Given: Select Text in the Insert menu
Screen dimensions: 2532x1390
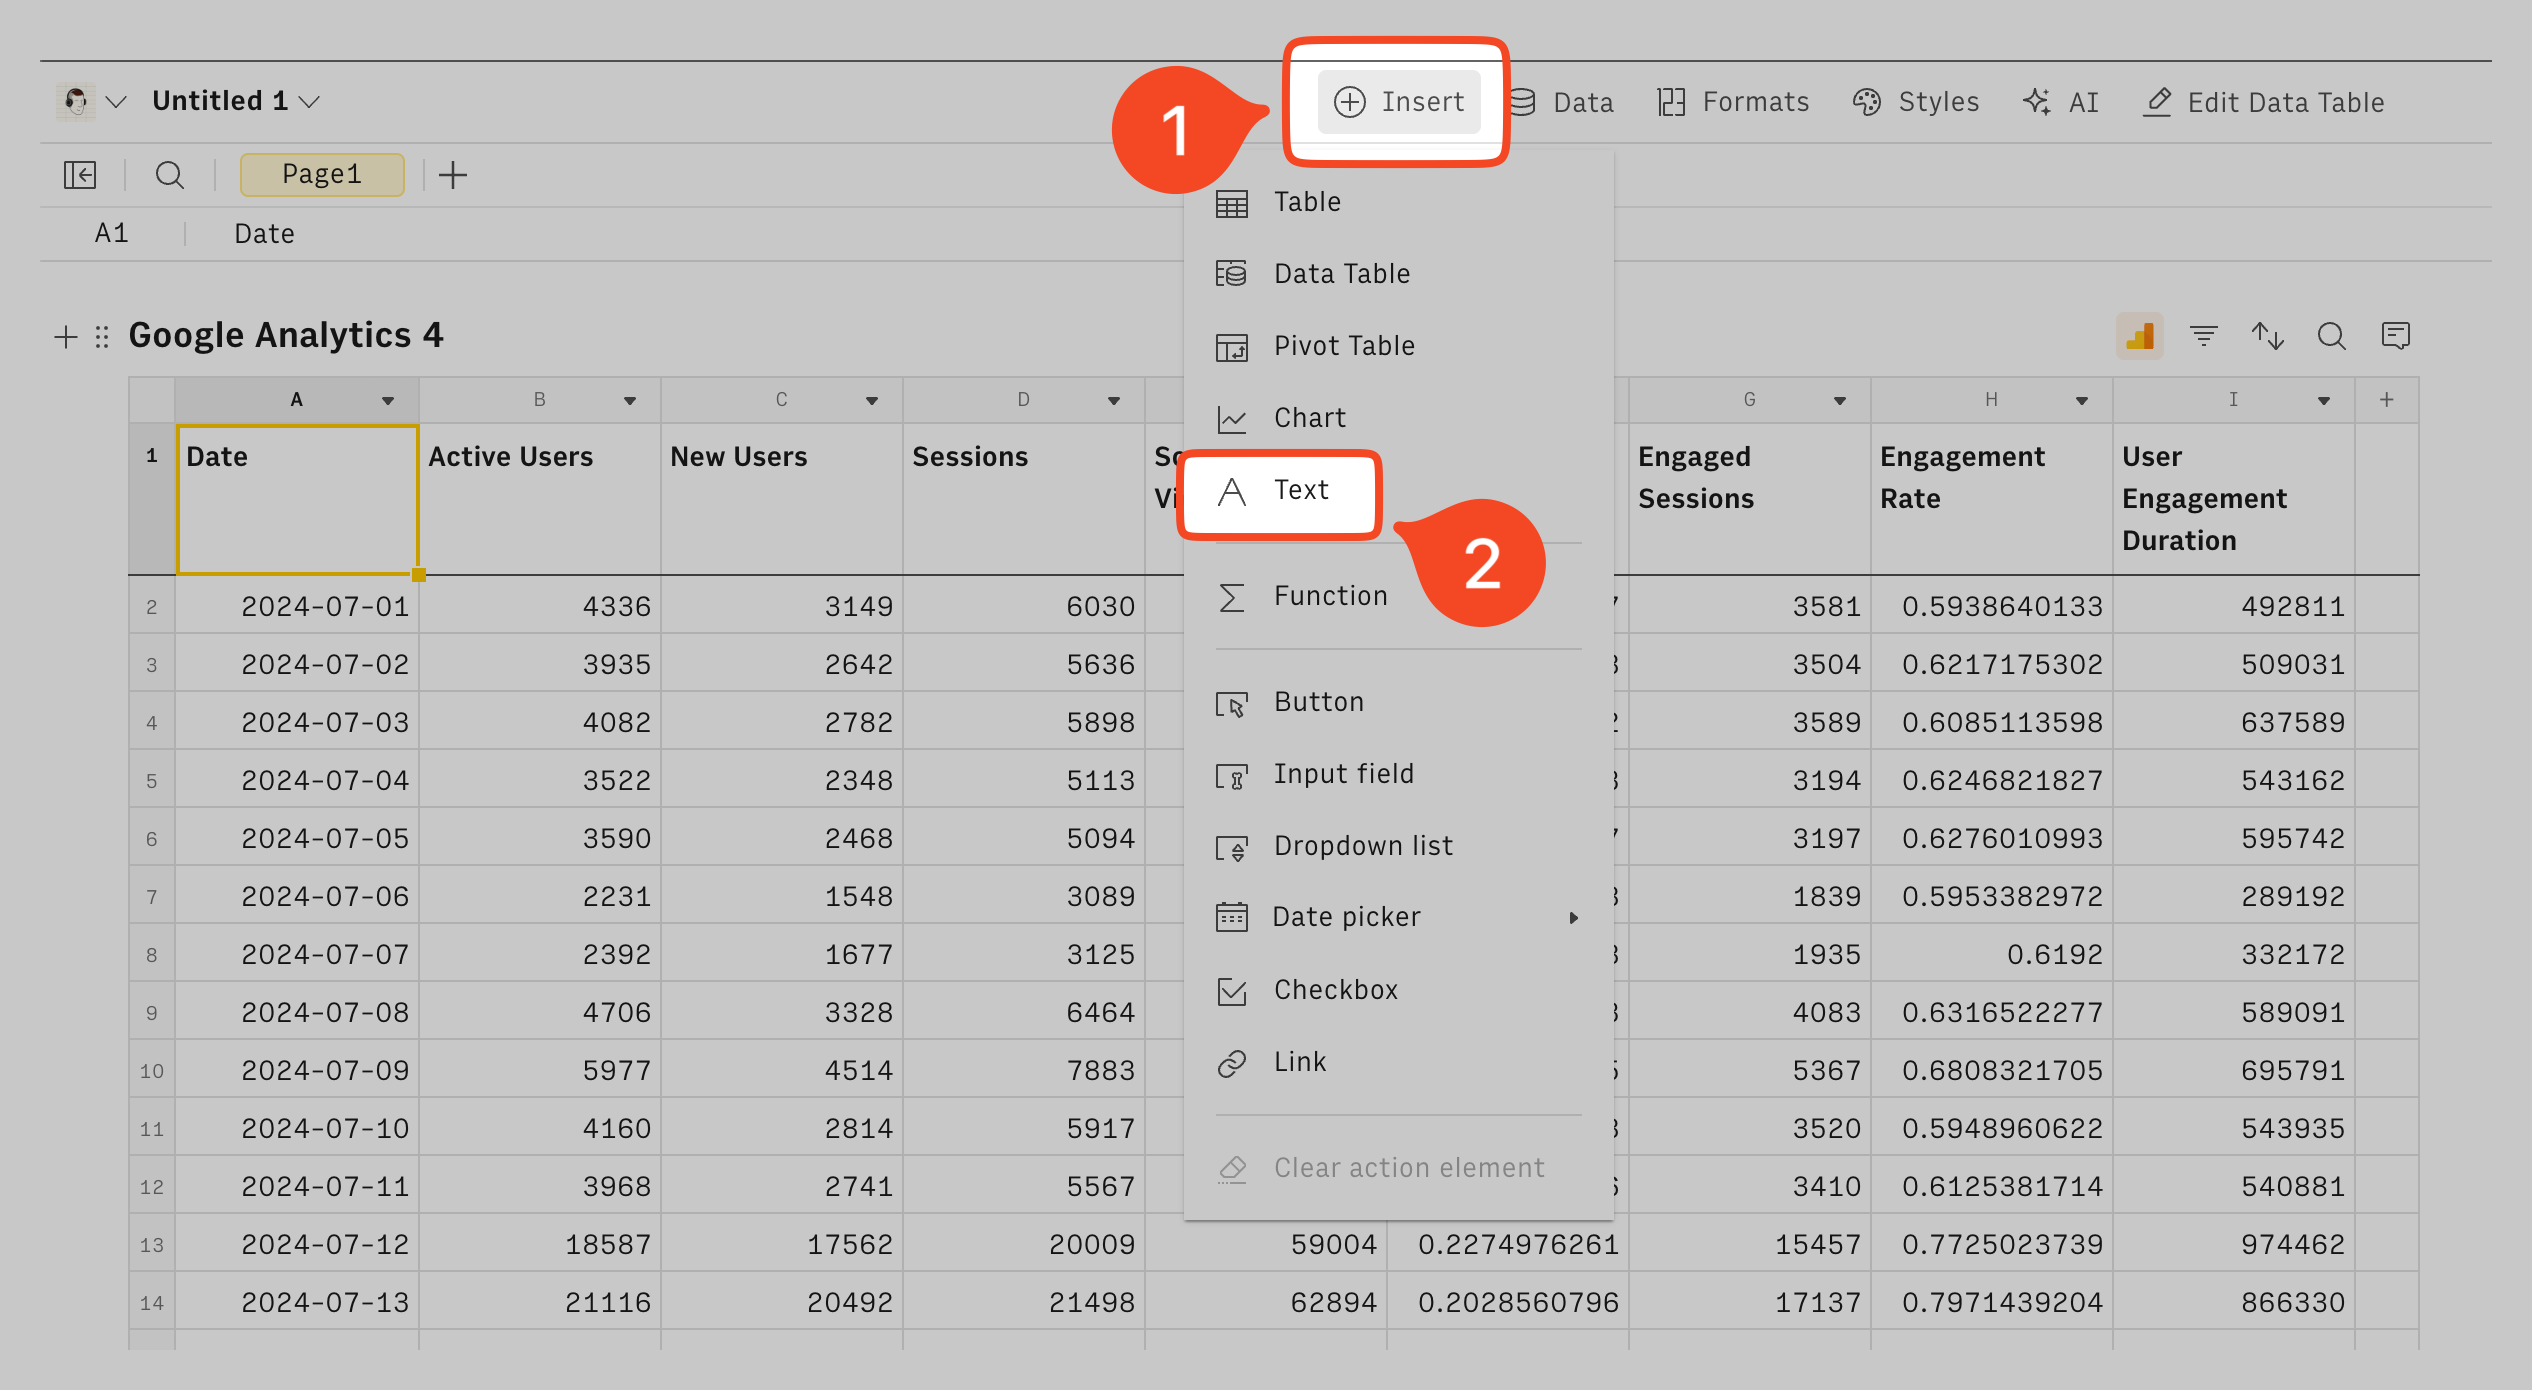Looking at the screenshot, I should (x=1300, y=490).
